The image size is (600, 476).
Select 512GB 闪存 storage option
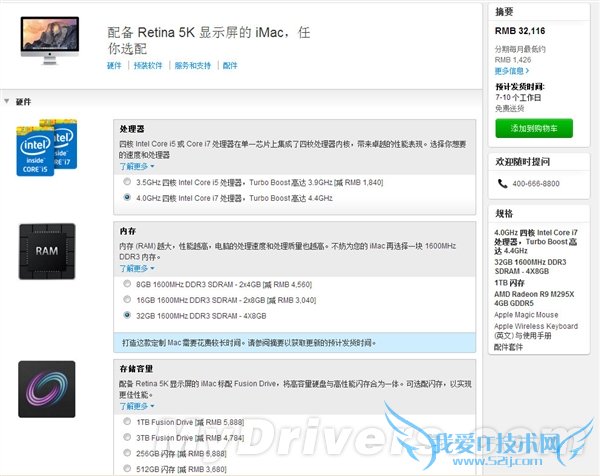click(x=127, y=468)
